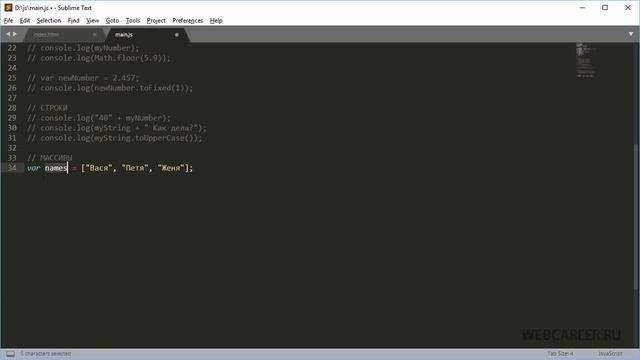Viewport: 640px width, 360px height.
Task: Click '5 characters selected' status text
Action: [46, 353]
